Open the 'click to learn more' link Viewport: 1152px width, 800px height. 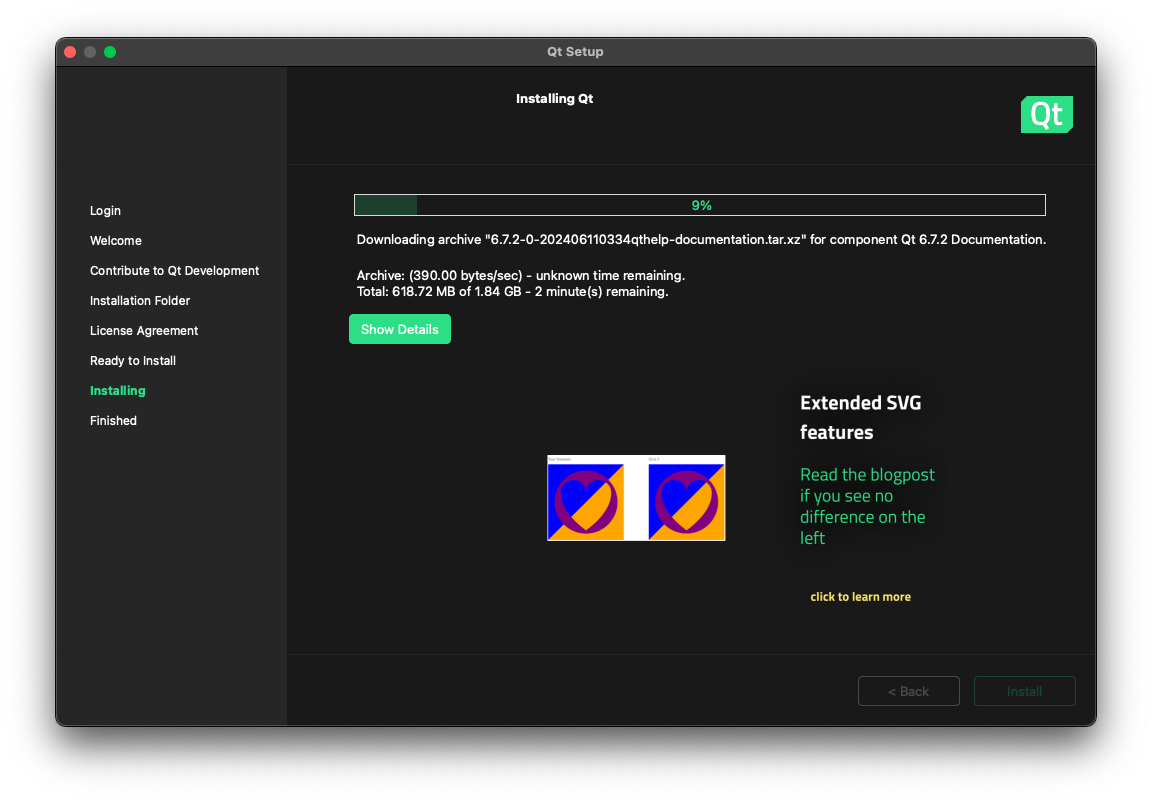coord(860,597)
